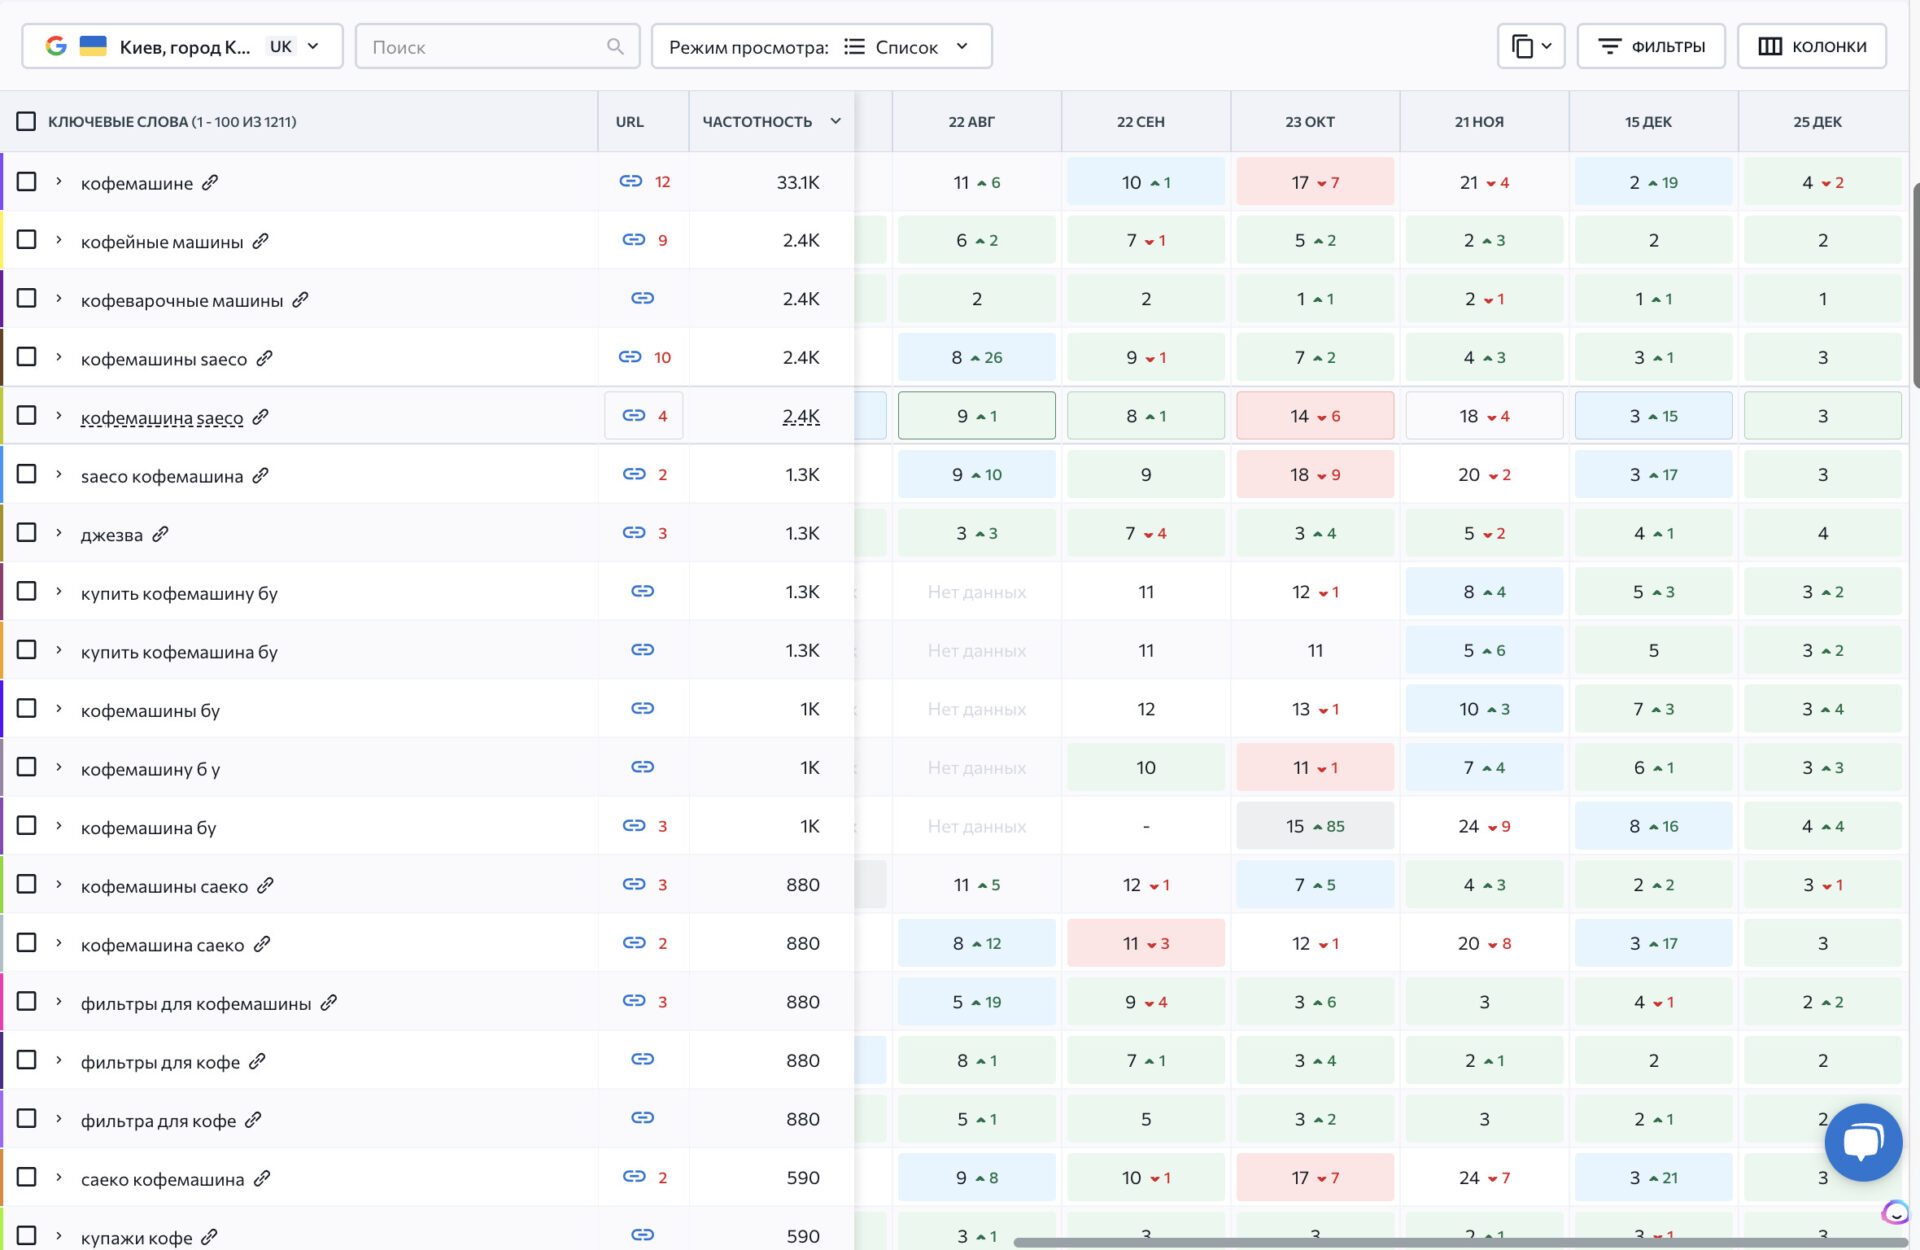Check the кофейные машины row checkbox

tap(27, 240)
